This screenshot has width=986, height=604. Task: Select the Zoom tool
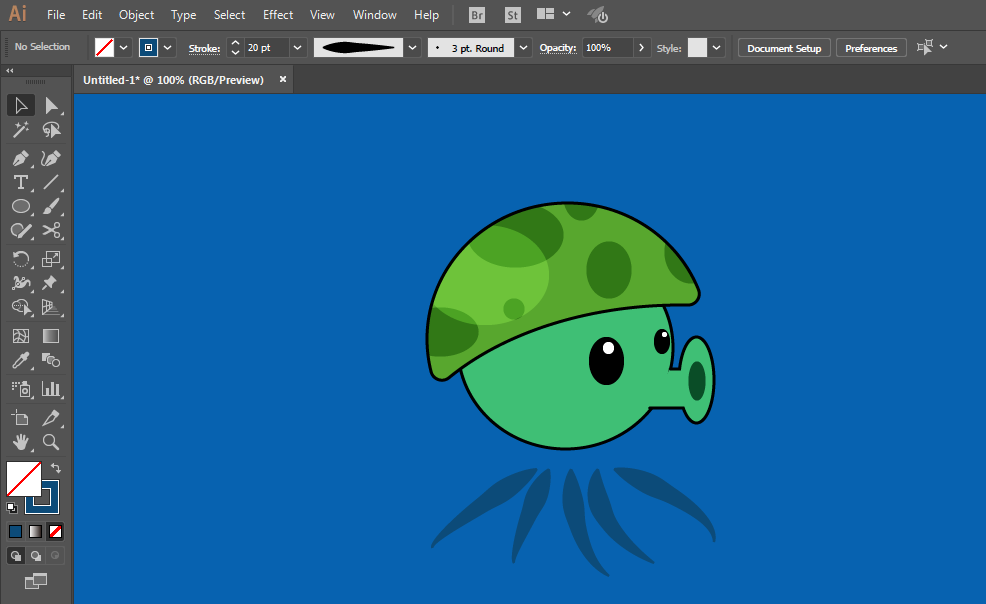(x=51, y=441)
